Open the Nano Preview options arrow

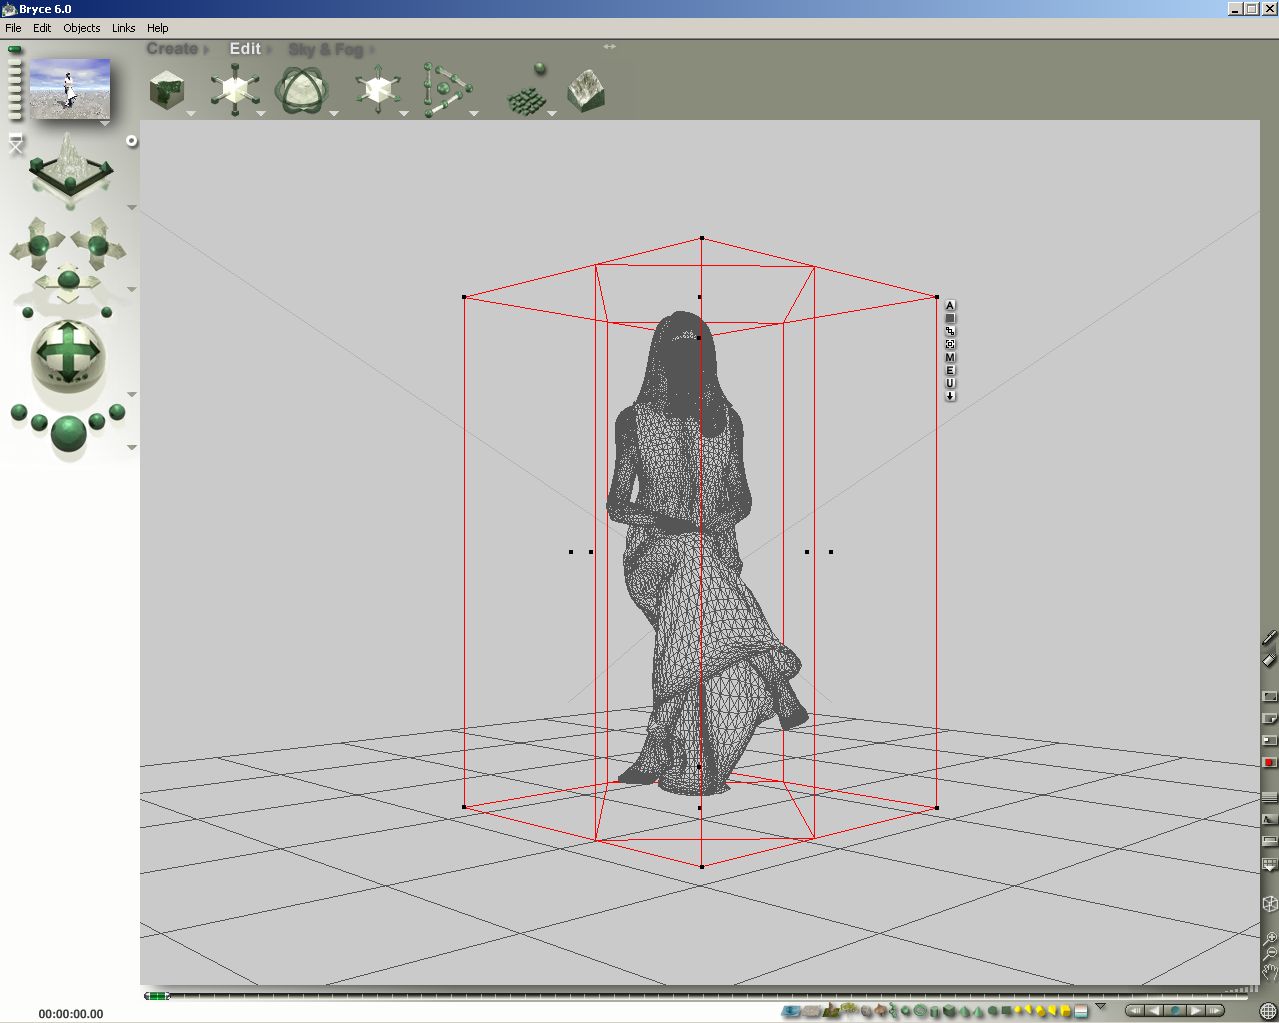(104, 124)
